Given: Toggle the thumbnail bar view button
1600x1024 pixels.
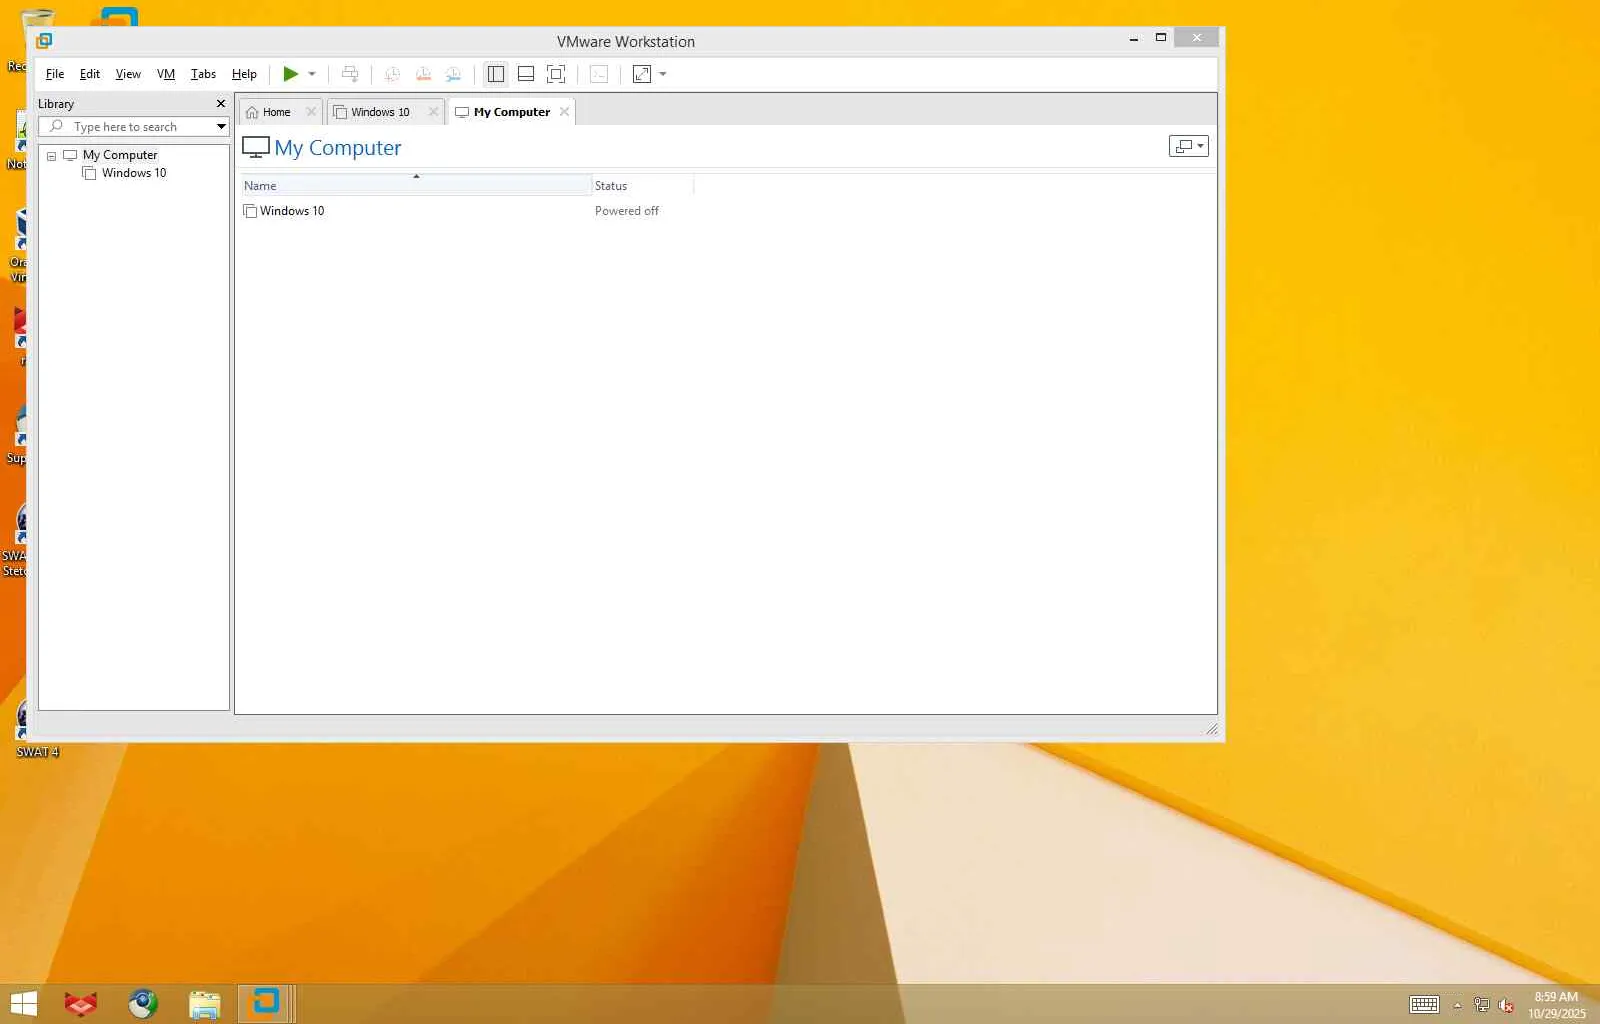Looking at the screenshot, I should coord(526,74).
